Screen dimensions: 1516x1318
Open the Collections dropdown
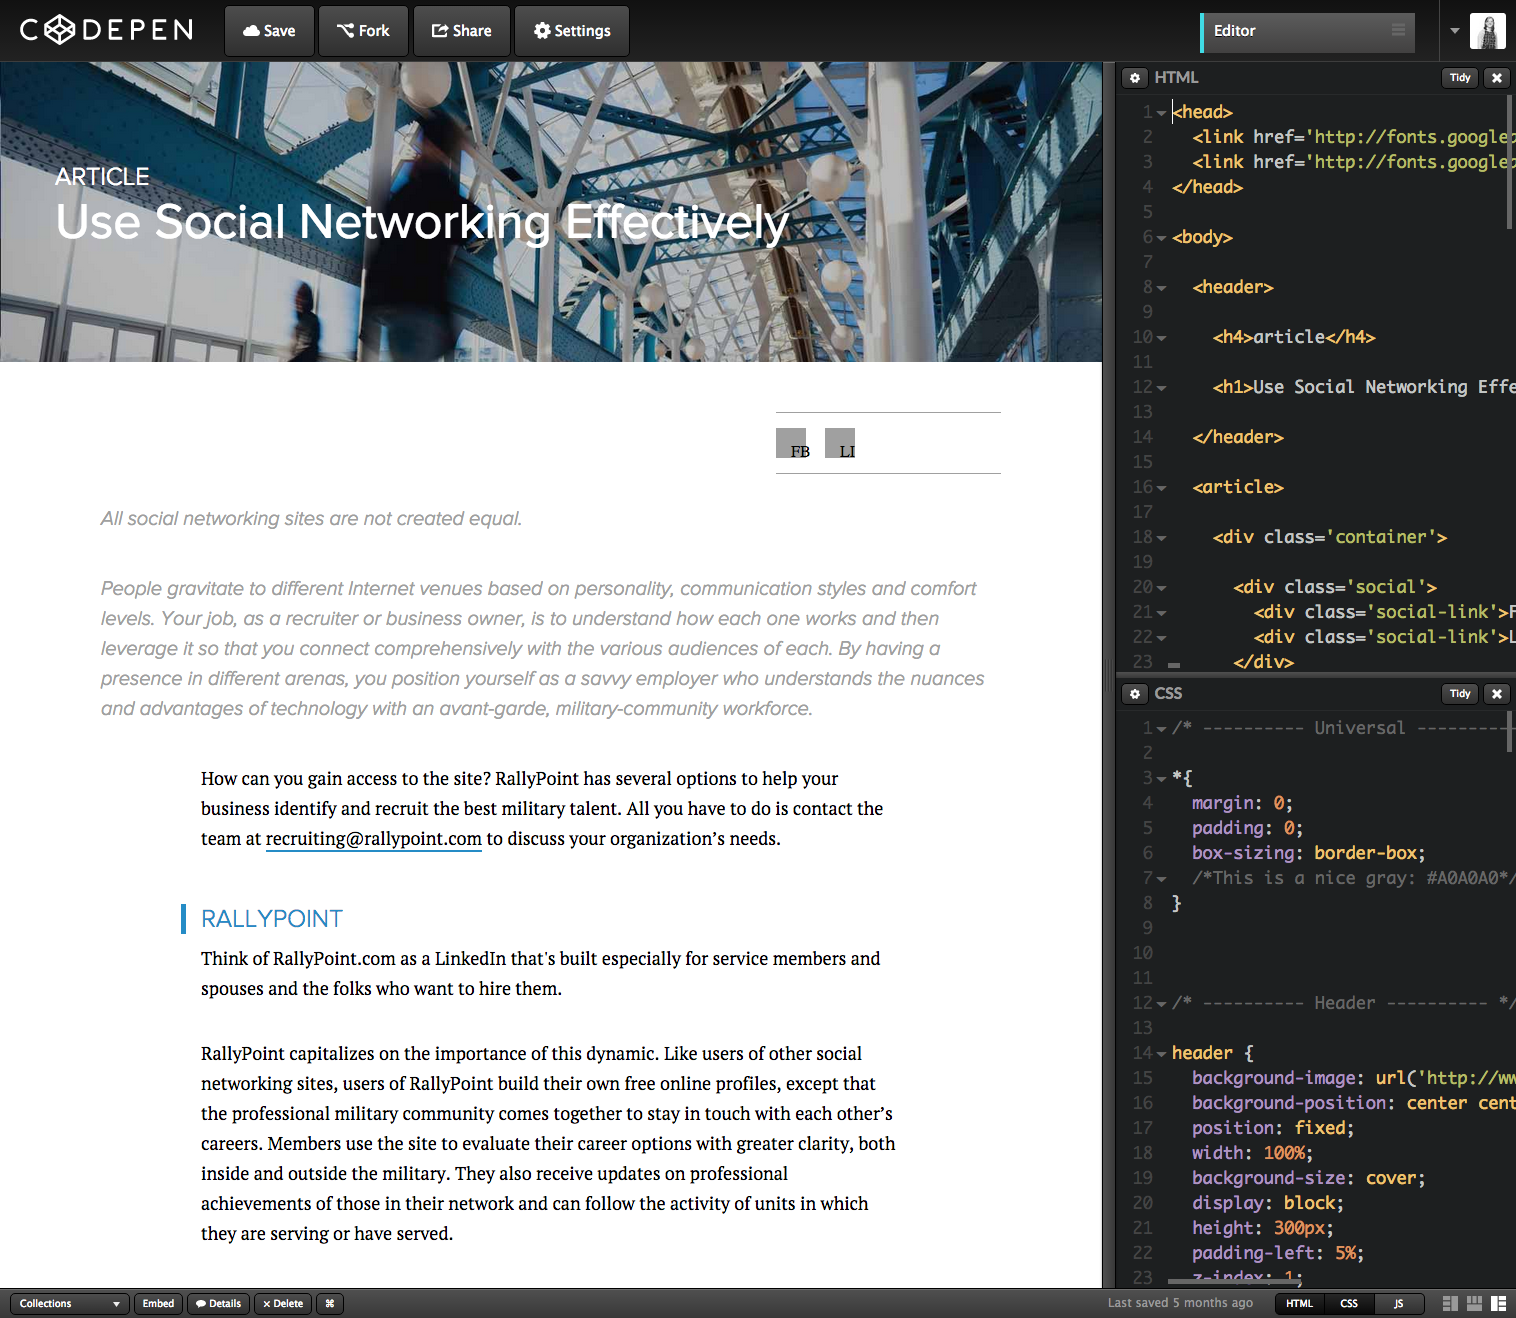pos(70,1303)
